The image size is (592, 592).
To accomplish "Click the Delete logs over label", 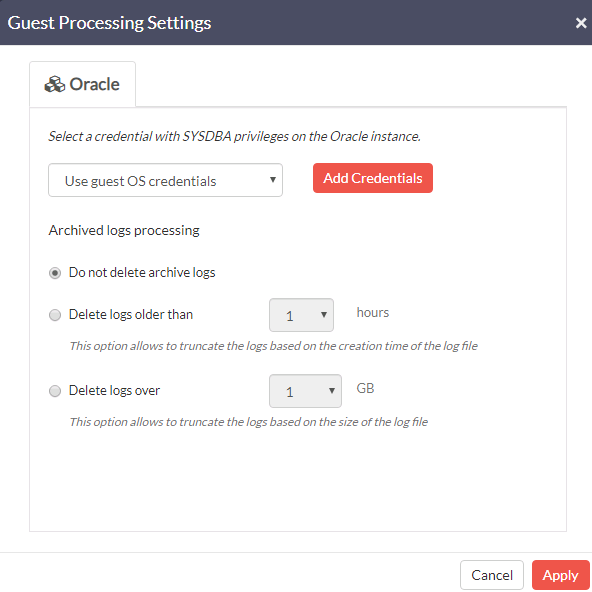I will (114, 390).
